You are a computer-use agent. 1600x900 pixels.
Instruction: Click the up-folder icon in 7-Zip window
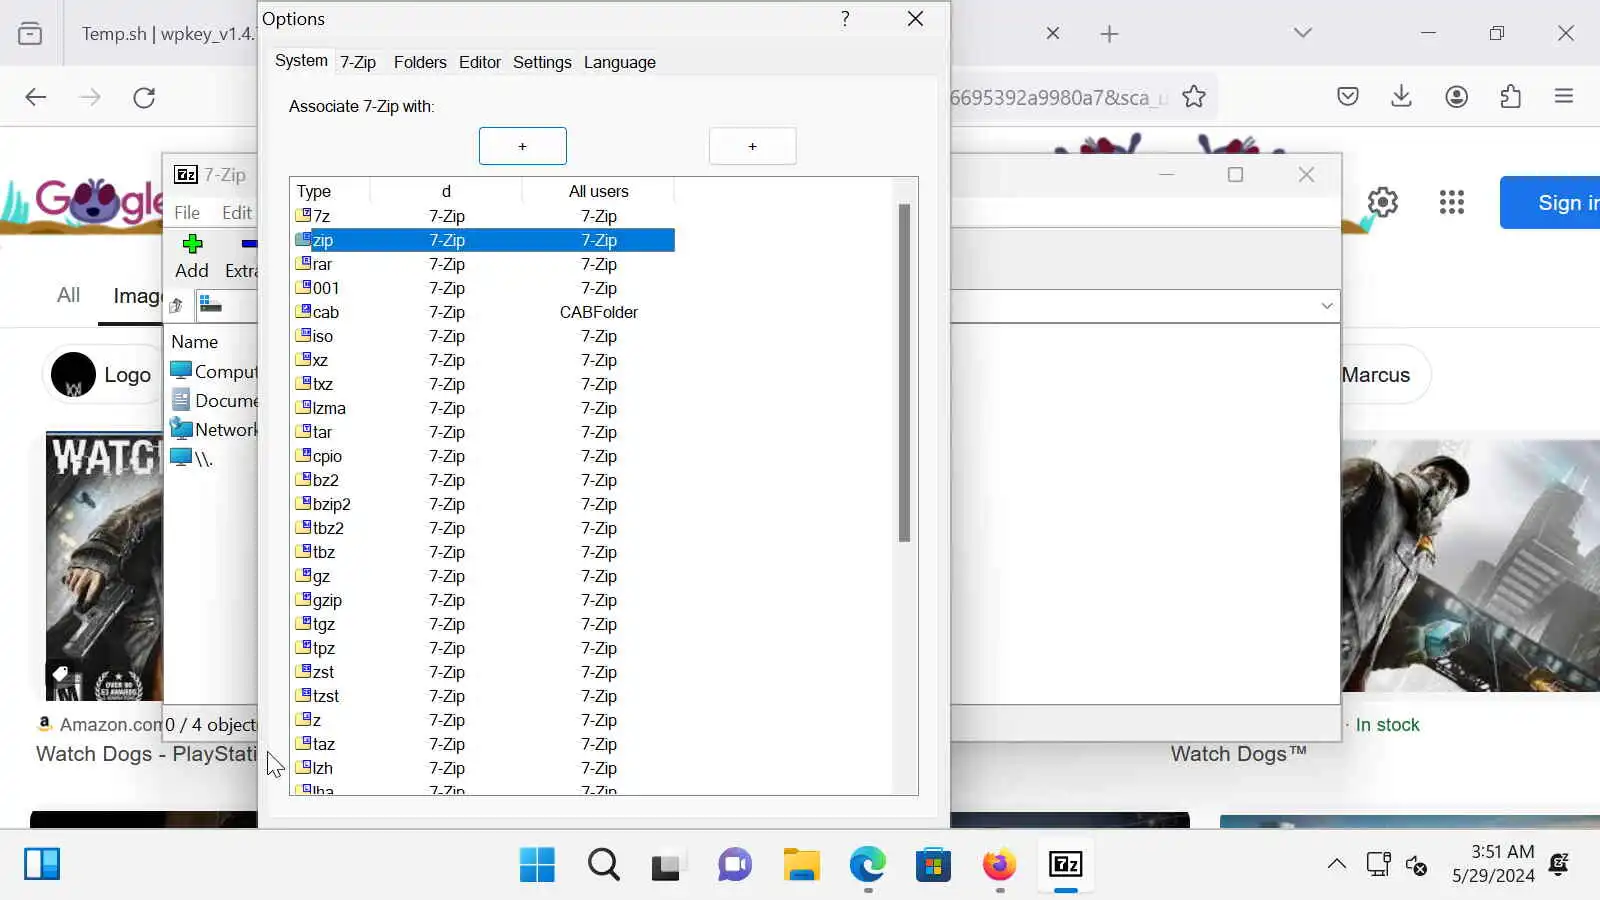pos(177,305)
